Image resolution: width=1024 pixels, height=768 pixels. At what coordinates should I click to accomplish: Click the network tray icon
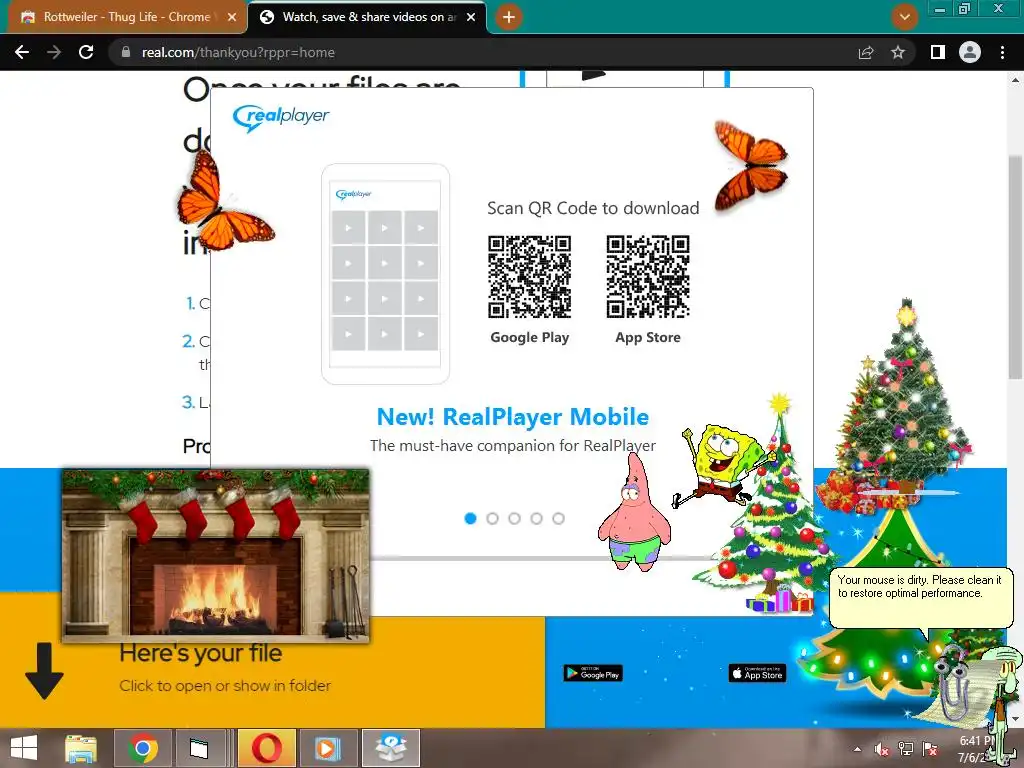tap(906, 750)
